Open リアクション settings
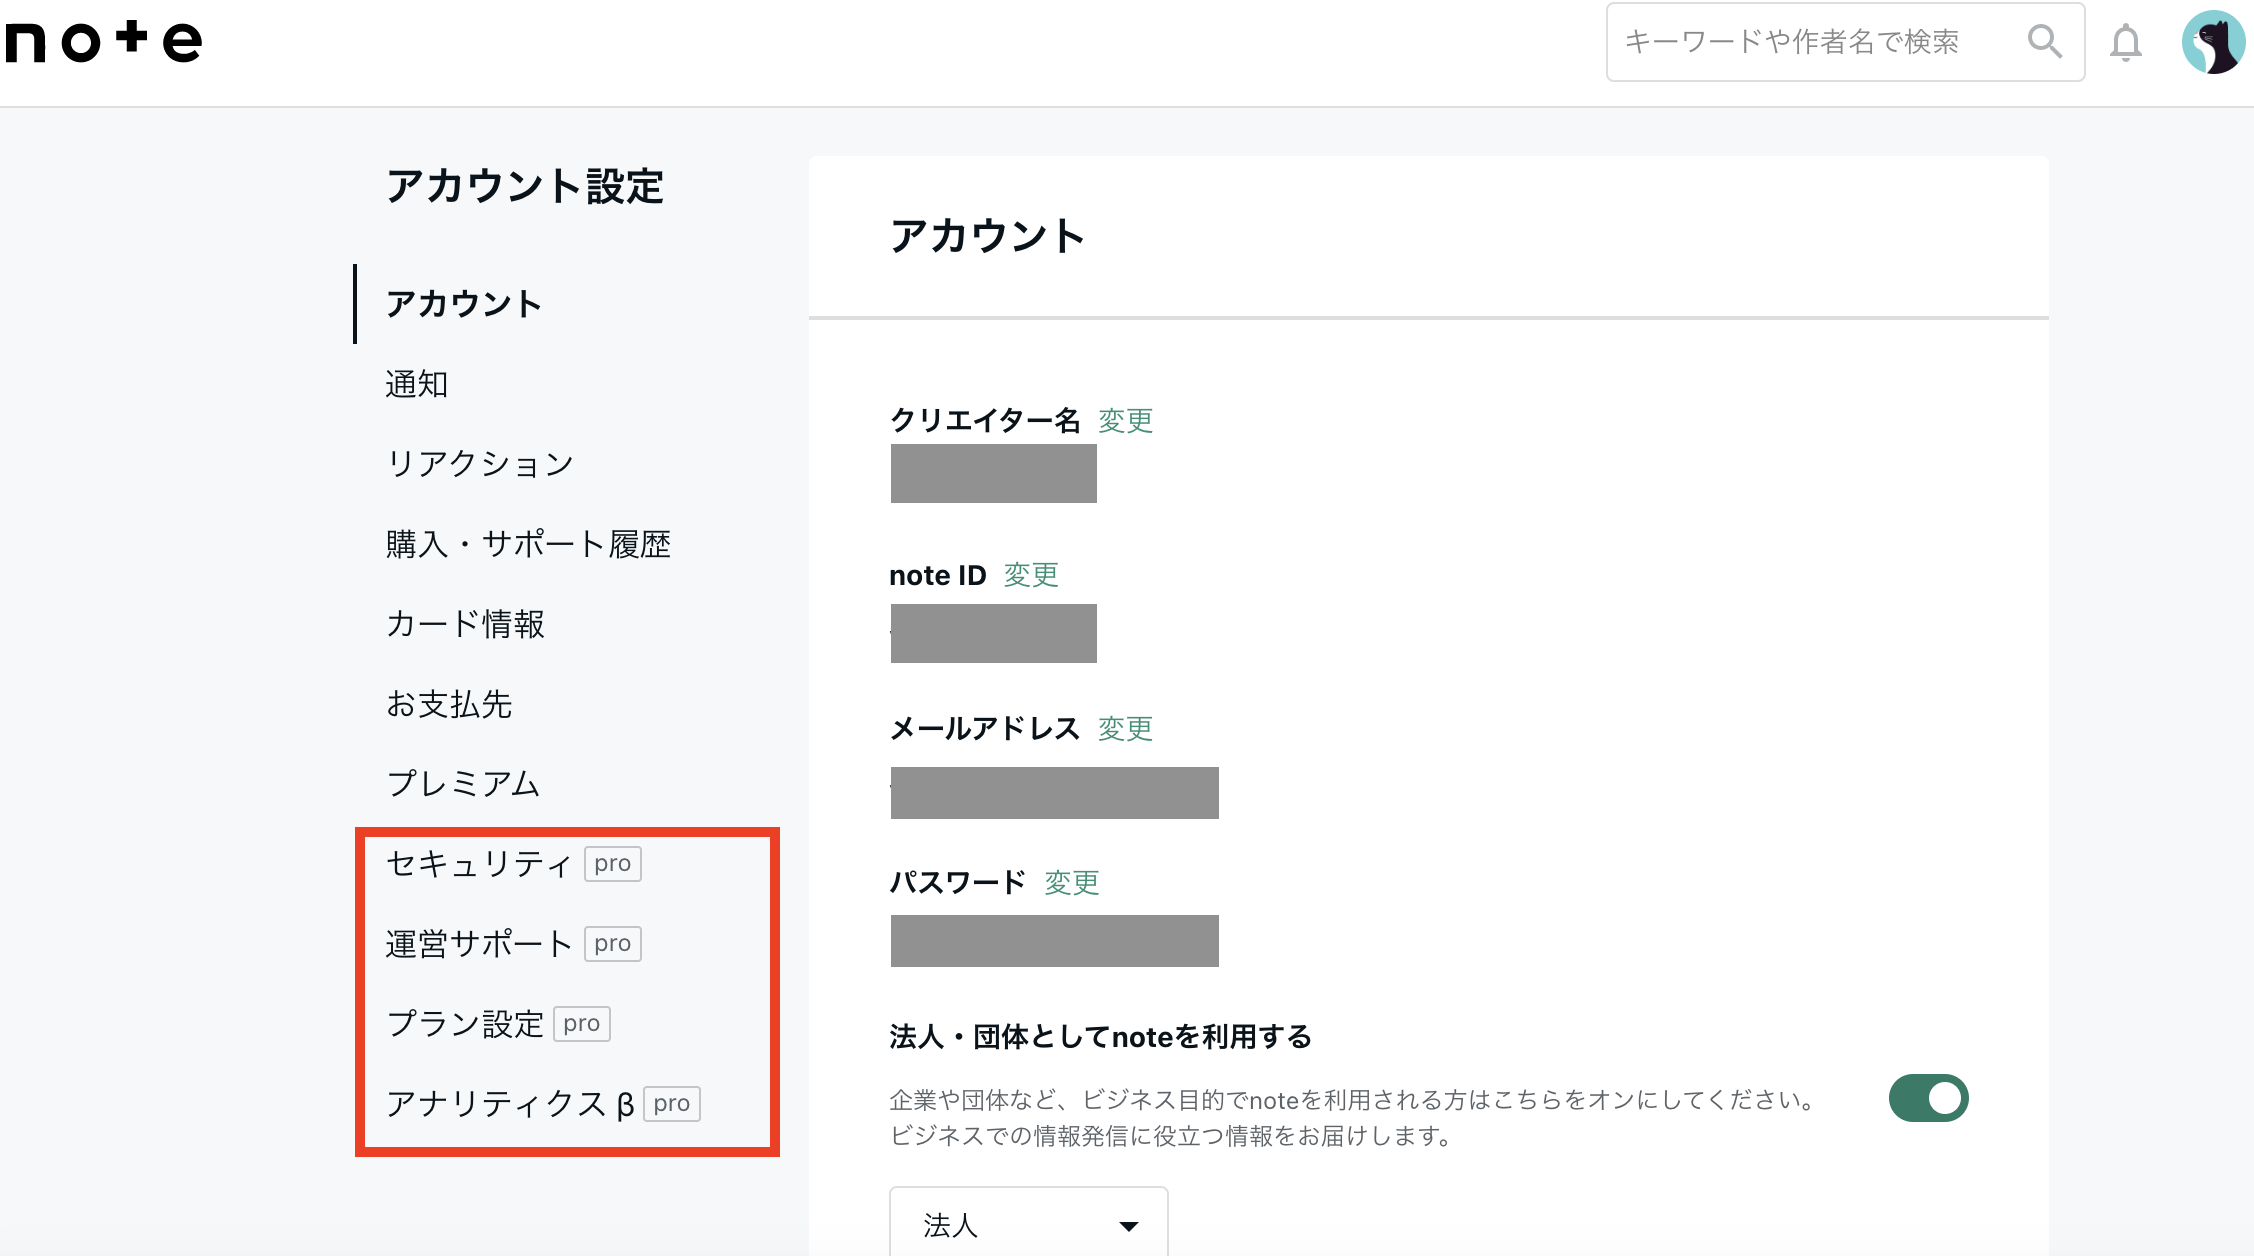The width and height of the screenshot is (2254, 1256). coord(480,464)
